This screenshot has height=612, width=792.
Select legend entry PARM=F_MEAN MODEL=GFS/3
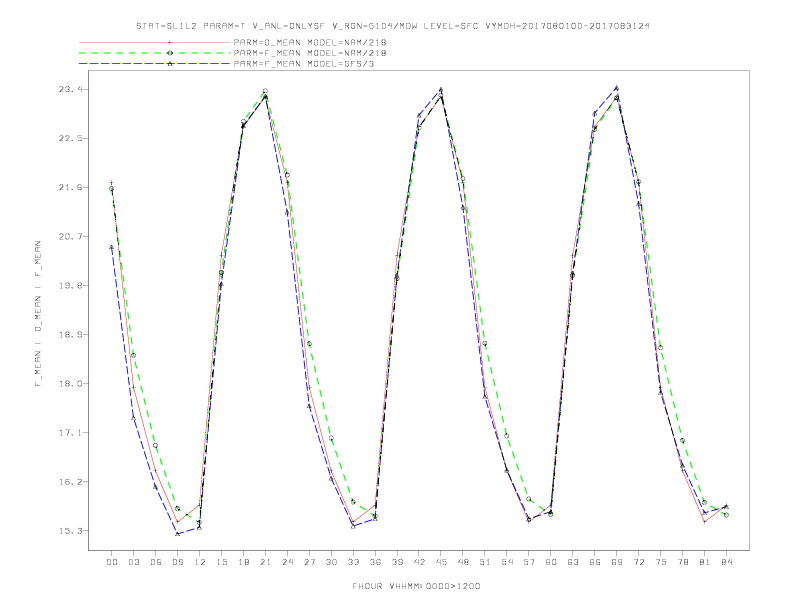pos(304,64)
